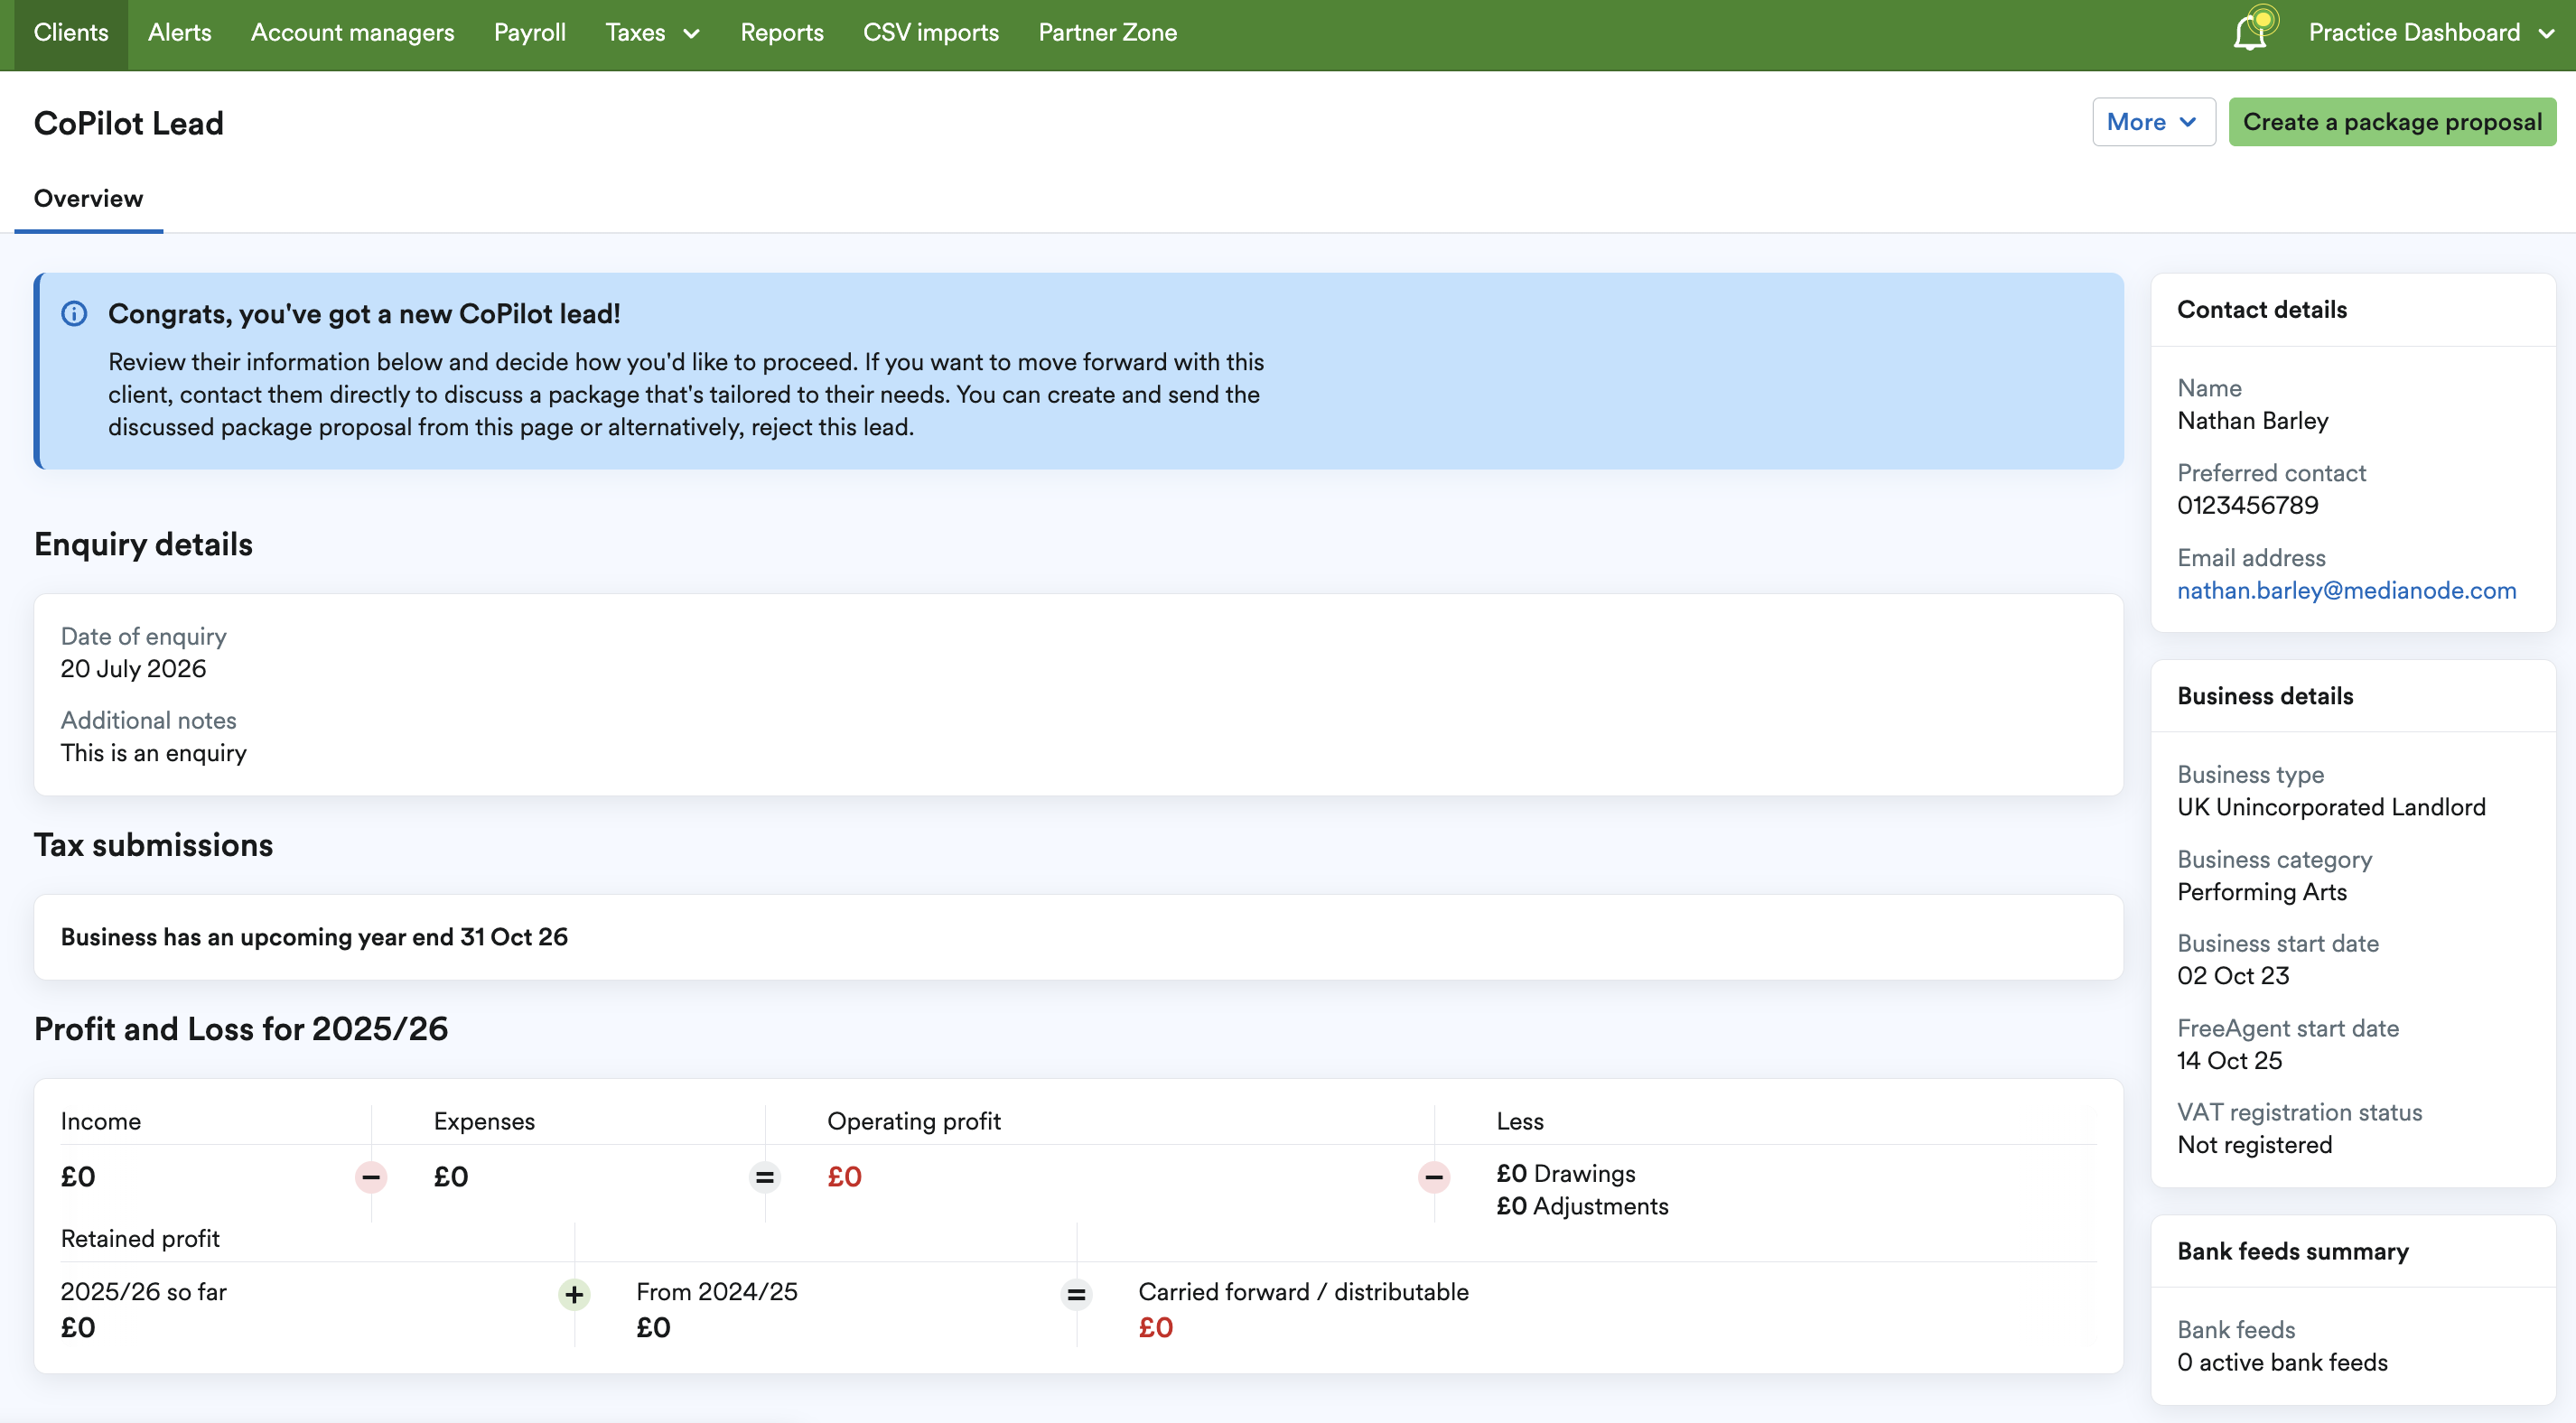Open Account managers page
The width and height of the screenshot is (2576, 1423).
point(352,32)
